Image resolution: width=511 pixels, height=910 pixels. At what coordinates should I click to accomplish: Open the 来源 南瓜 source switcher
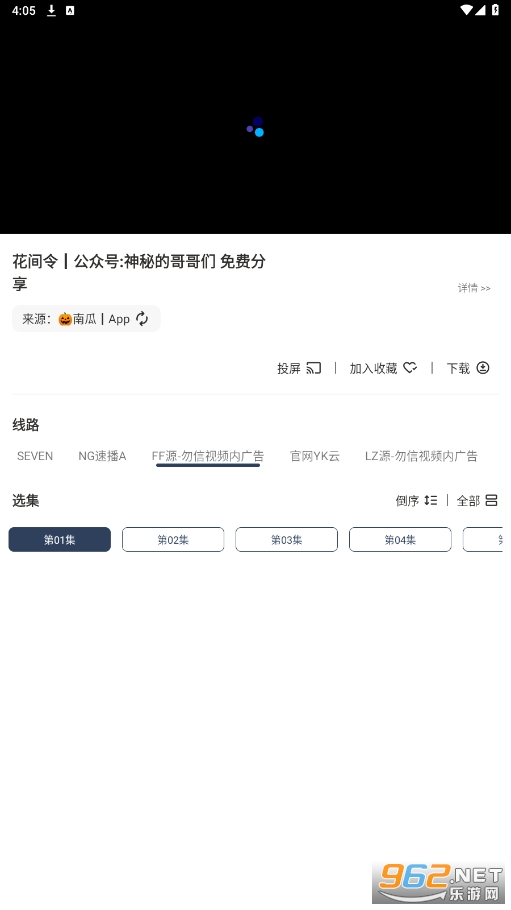point(86,319)
